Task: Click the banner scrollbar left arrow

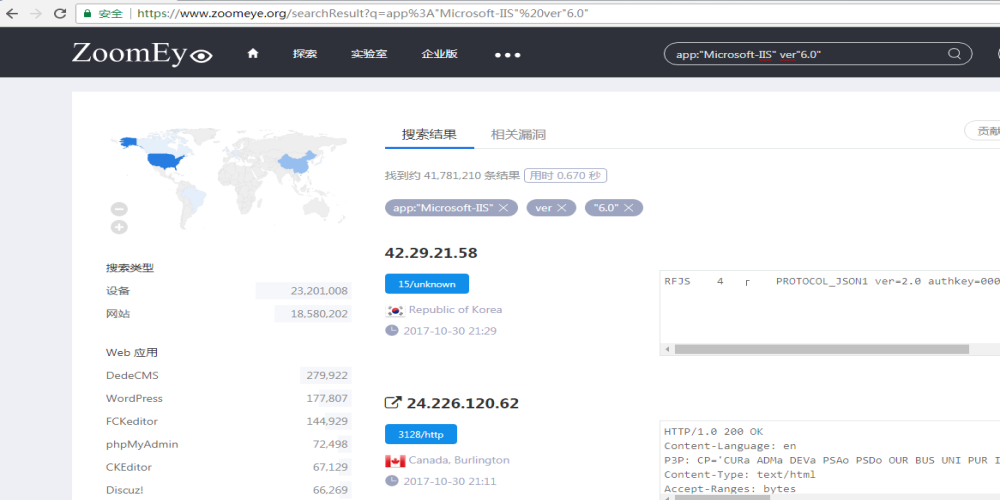Action: (667, 349)
